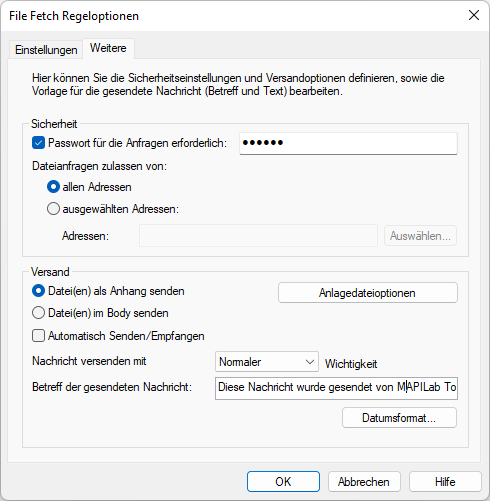Select the allen Adressen radio button
This screenshot has width=490, height=501.
coord(53,187)
